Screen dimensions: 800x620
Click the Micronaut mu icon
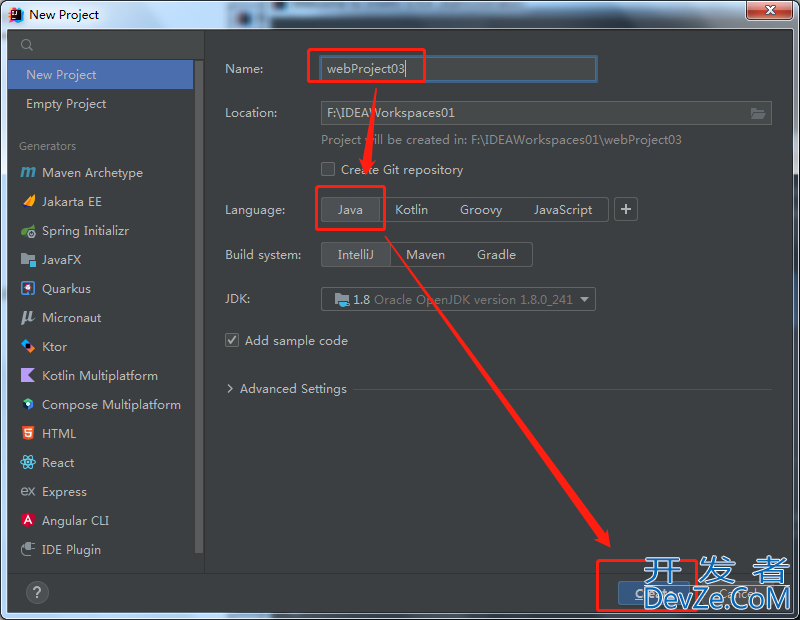(x=28, y=317)
